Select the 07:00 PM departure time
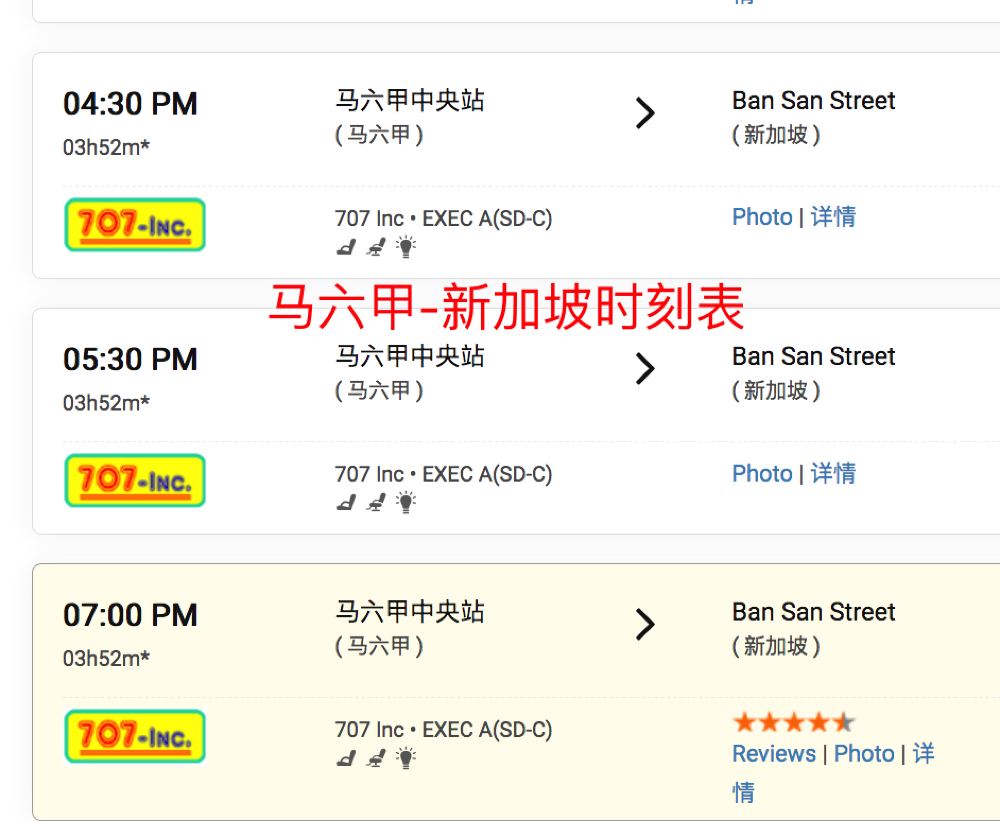 [130, 615]
